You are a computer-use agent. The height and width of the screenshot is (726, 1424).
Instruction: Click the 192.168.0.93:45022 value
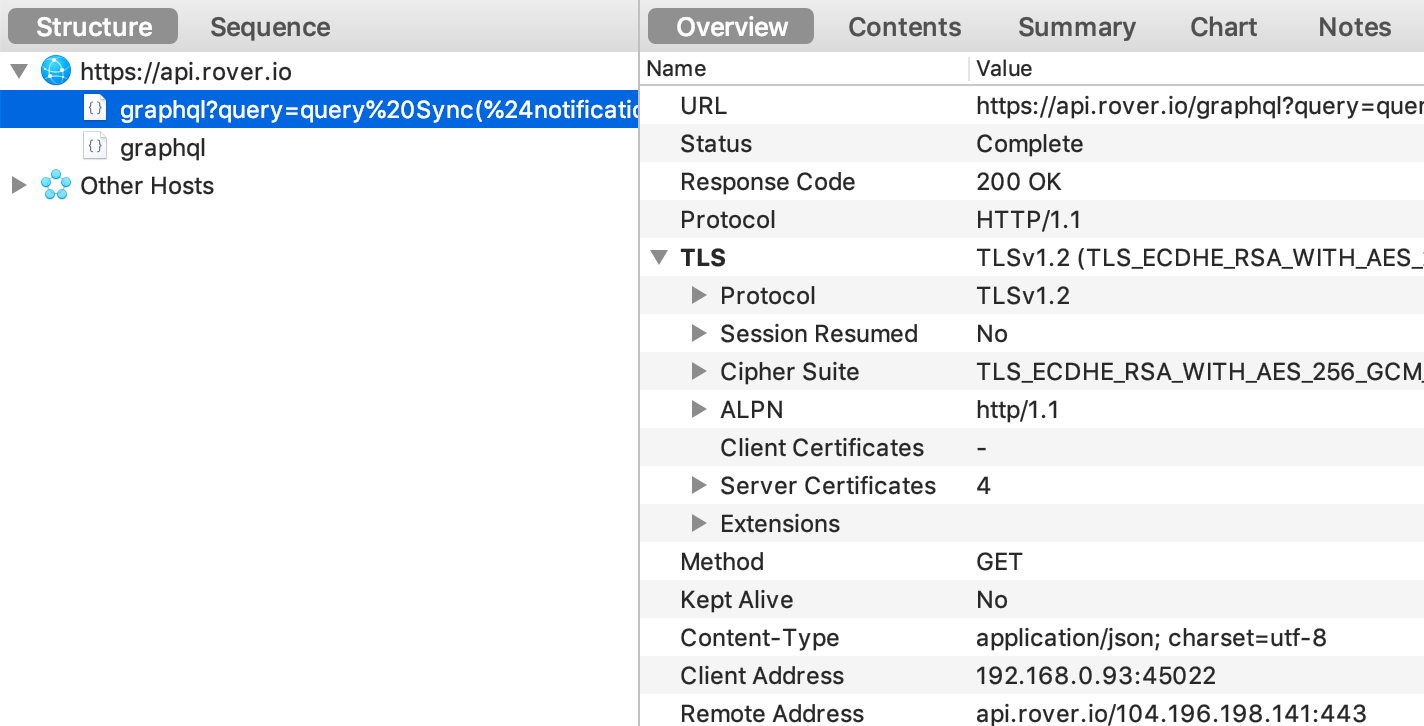[1096, 676]
